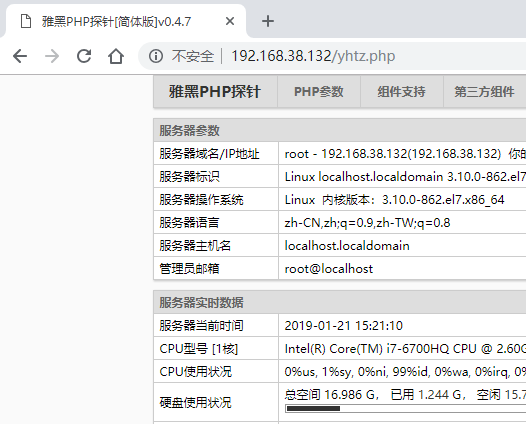Click the page favicon on the tab
This screenshot has width=526, height=424.
click(x=26, y=21)
